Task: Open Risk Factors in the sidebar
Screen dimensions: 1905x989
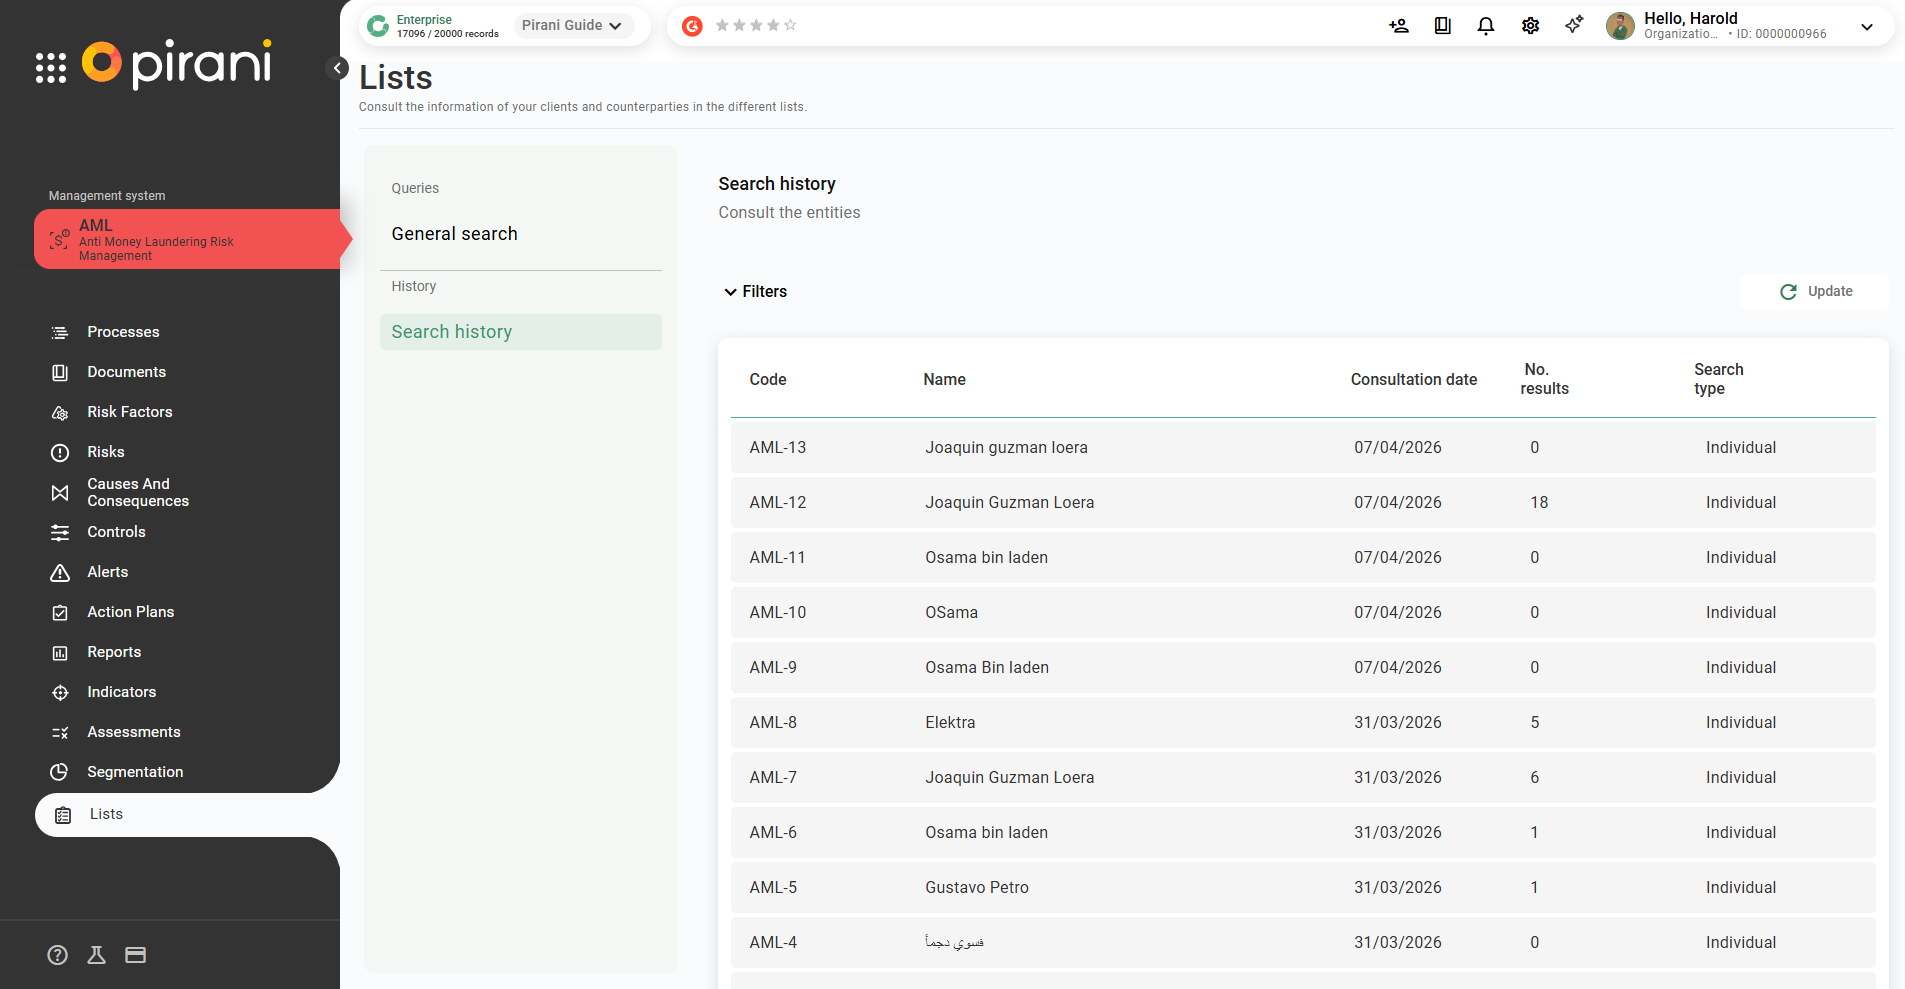Action: [x=129, y=412]
